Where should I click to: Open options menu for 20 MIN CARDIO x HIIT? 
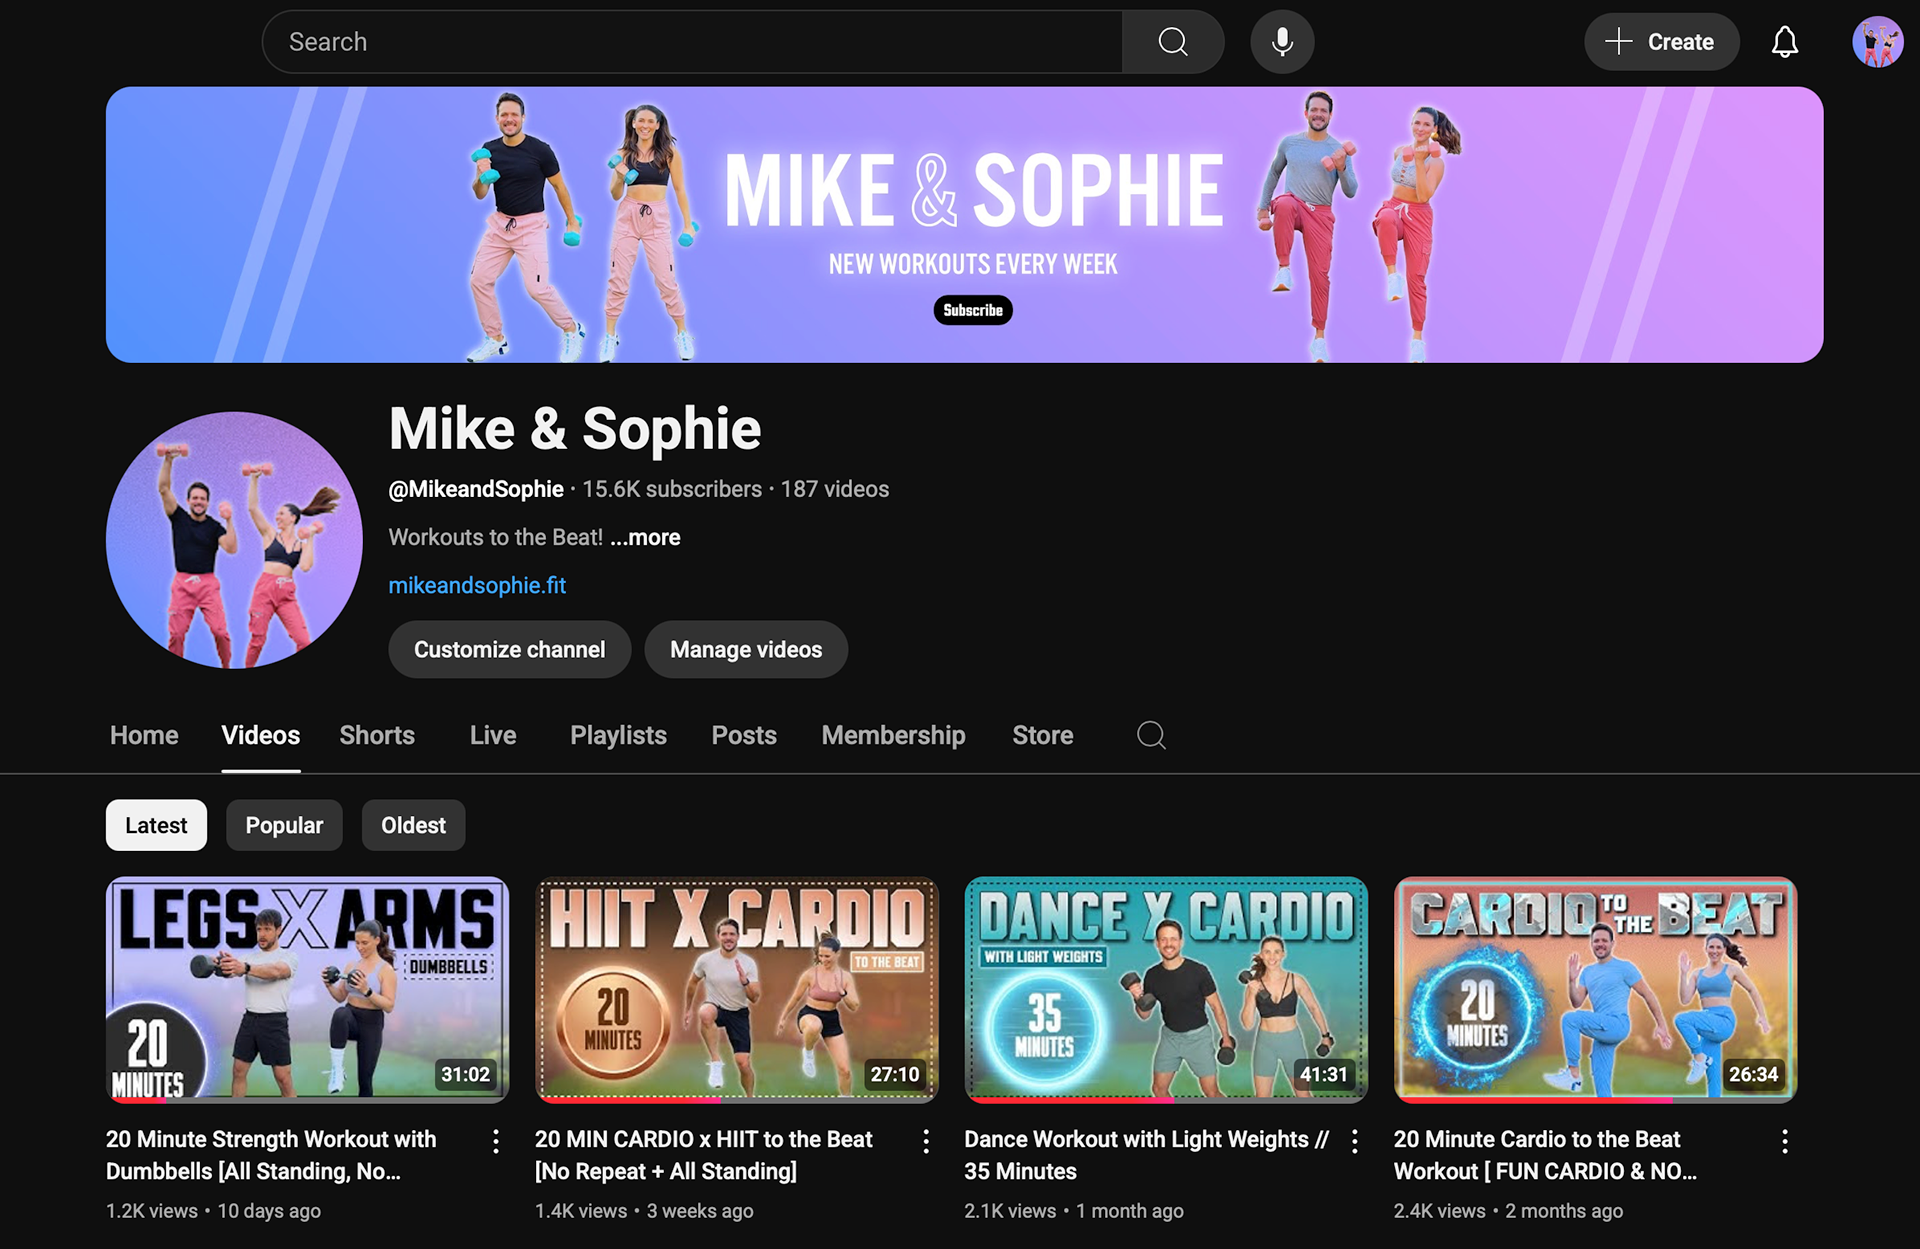pos(926,1141)
